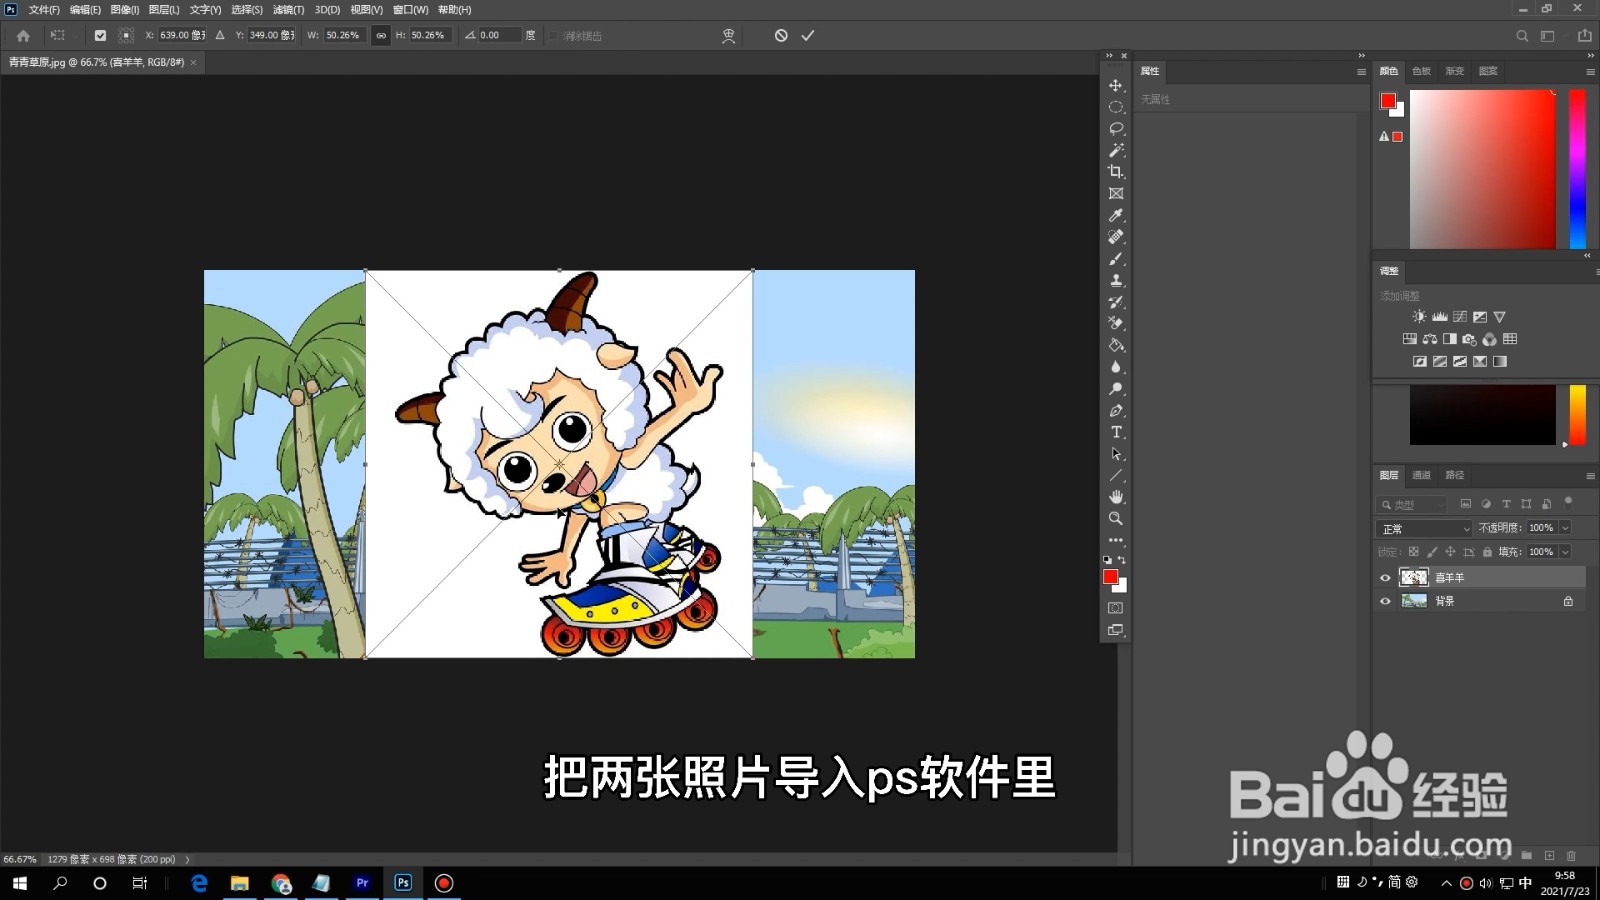Click the reference point location grid
This screenshot has width=1600, height=900.
point(126,35)
